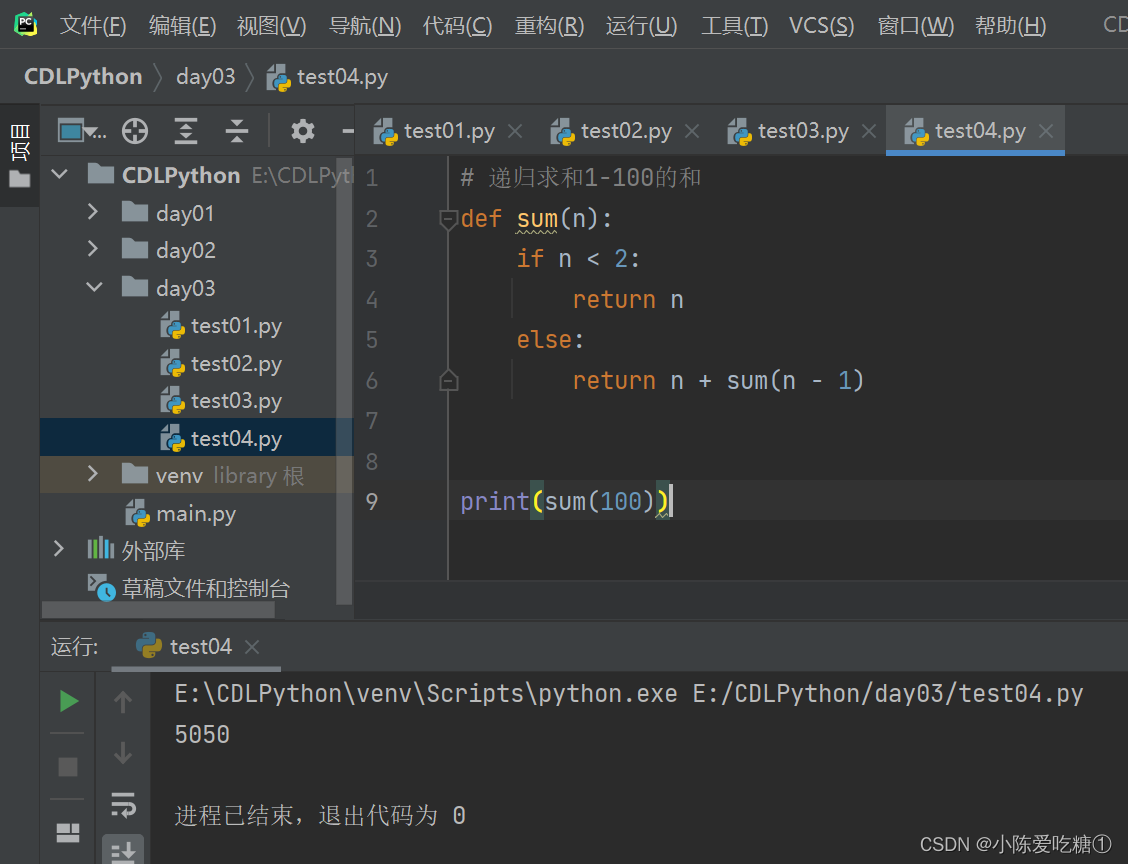Click the stop process square button

pyautogui.click(x=68, y=767)
